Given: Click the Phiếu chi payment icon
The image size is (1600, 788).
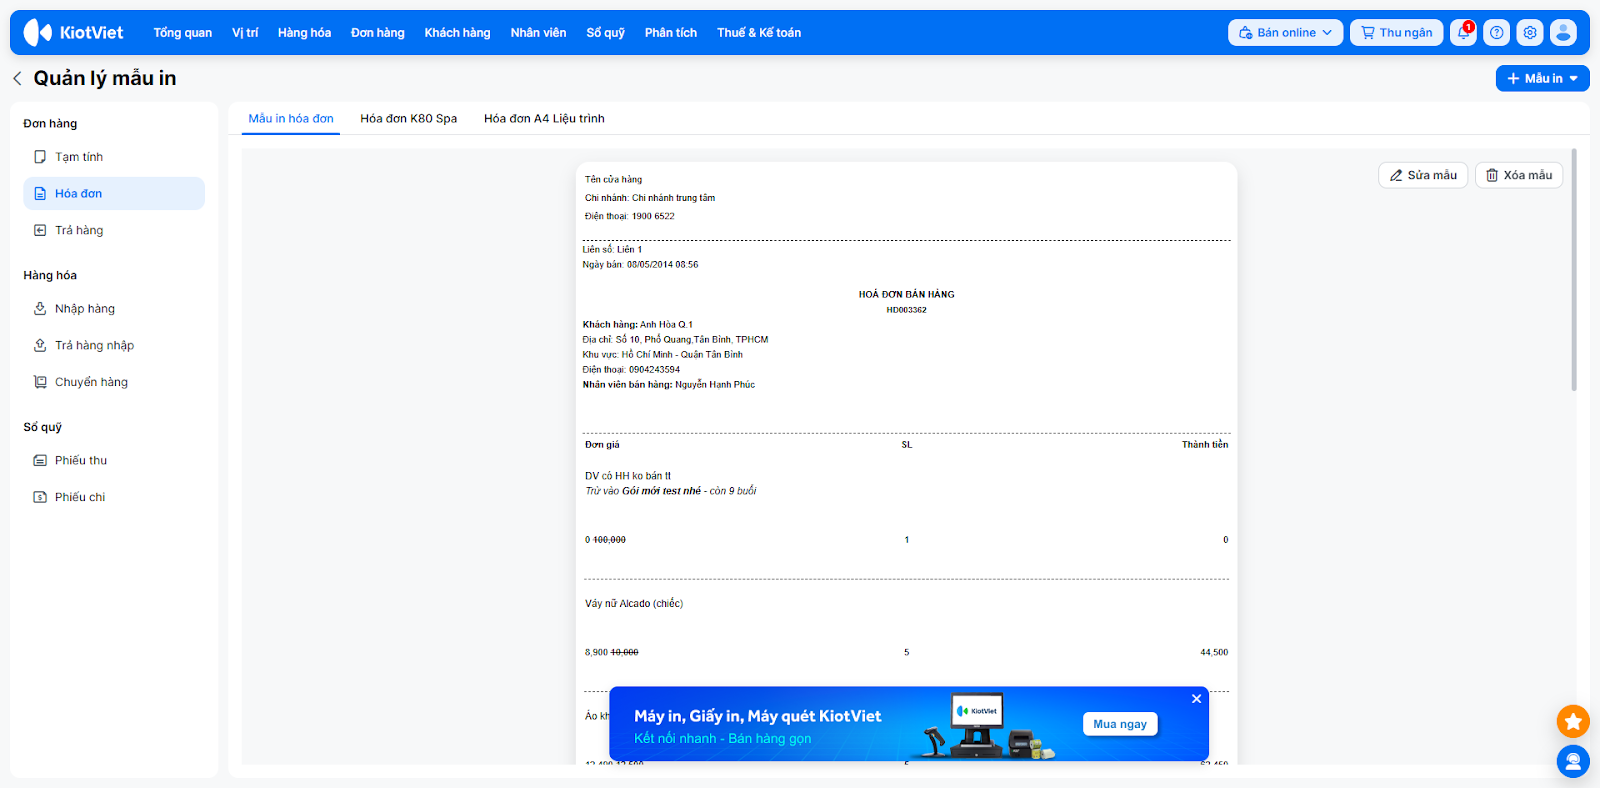Looking at the screenshot, I should (40, 497).
